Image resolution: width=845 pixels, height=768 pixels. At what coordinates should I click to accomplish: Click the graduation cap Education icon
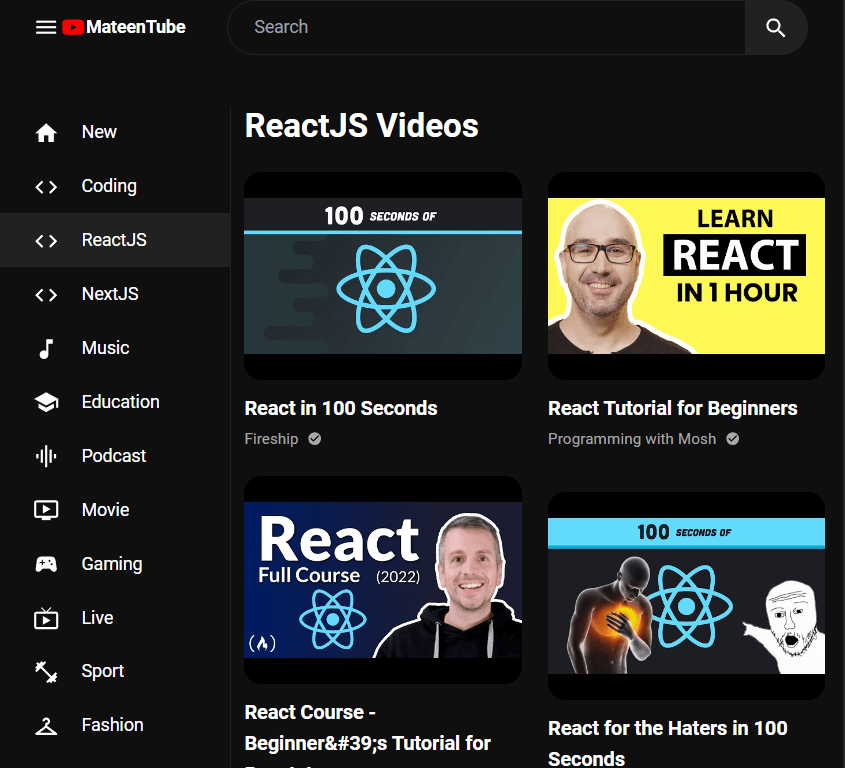[46, 402]
